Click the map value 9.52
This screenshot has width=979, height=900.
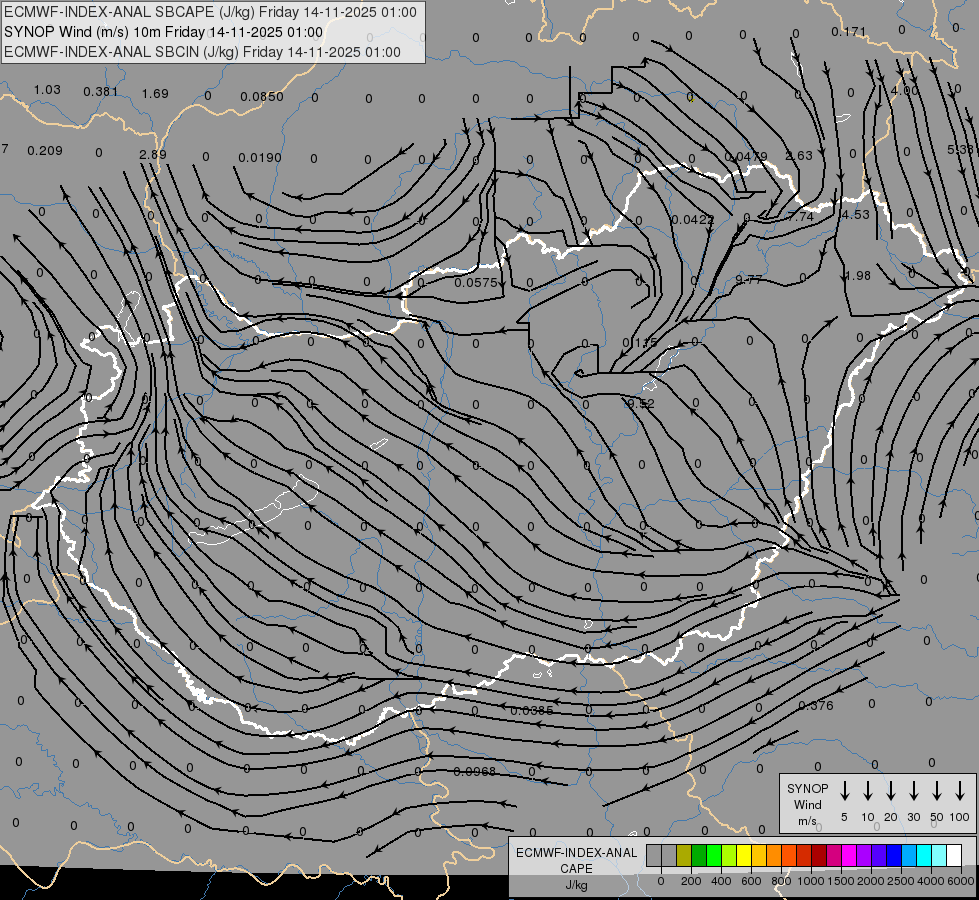[641, 403]
